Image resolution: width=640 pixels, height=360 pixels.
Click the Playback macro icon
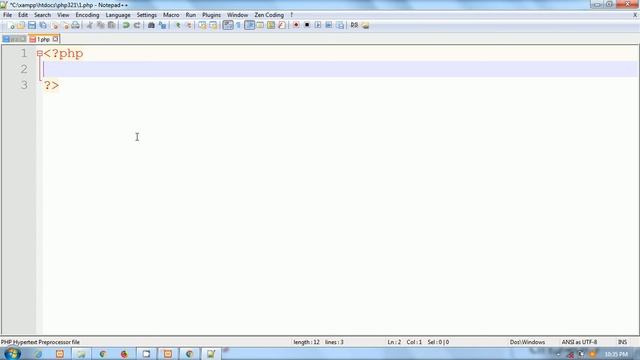click(x=318, y=25)
